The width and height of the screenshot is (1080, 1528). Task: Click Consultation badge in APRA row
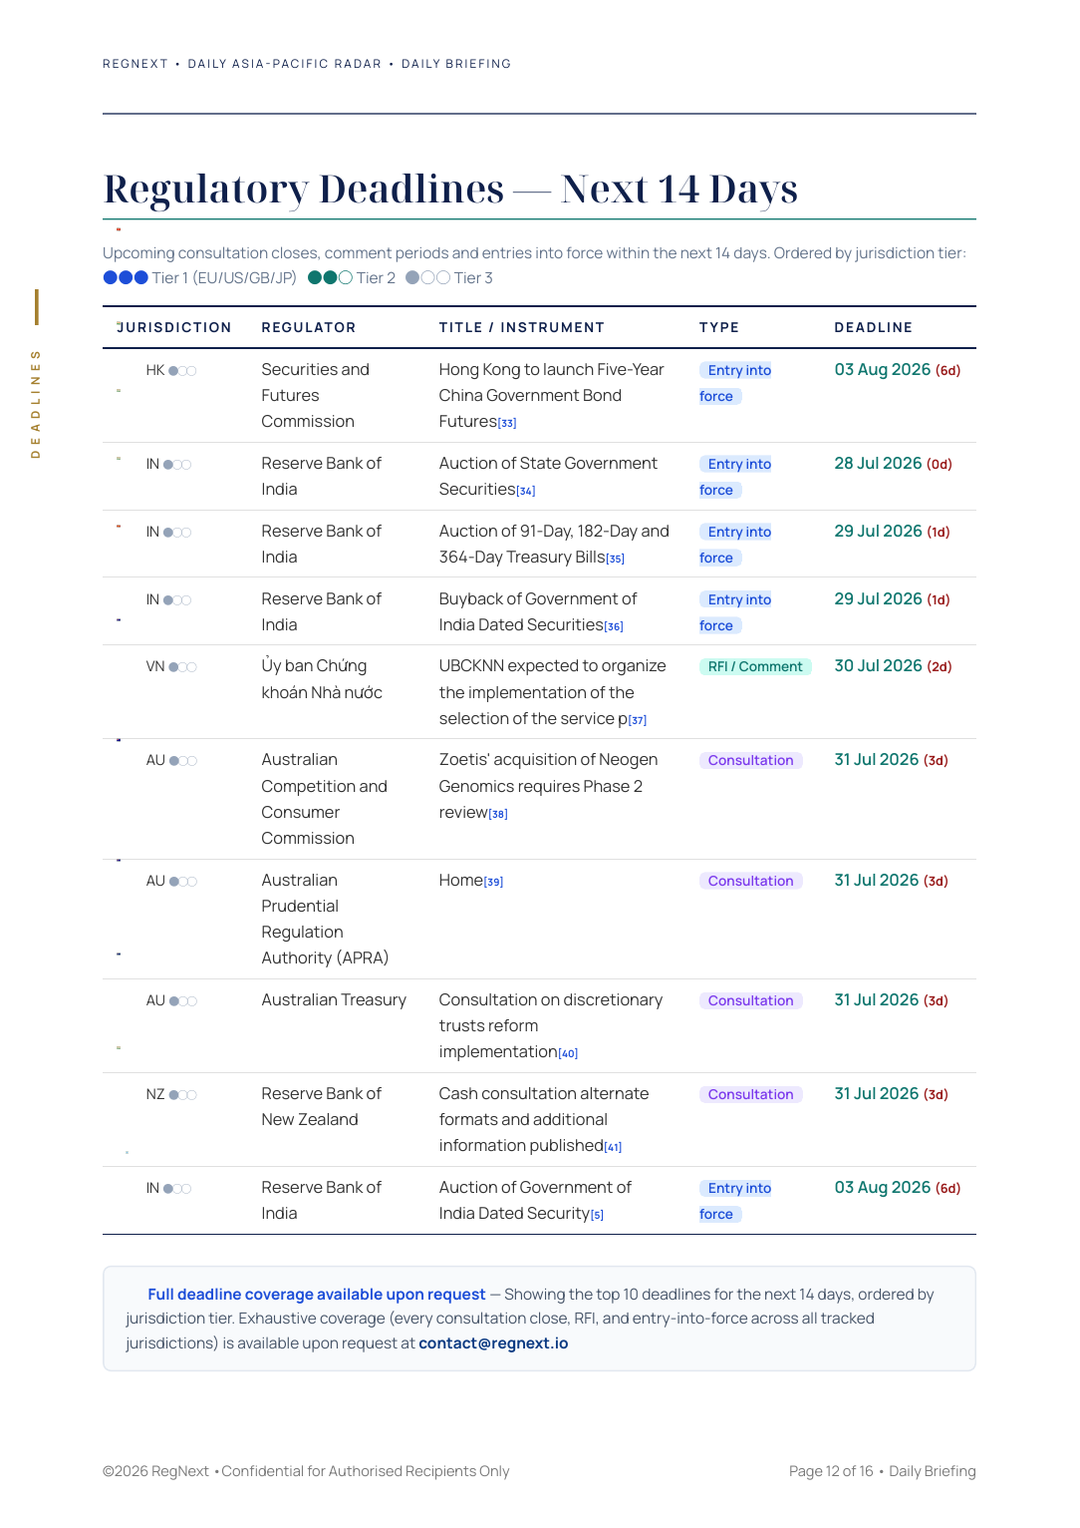pyautogui.click(x=751, y=881)
